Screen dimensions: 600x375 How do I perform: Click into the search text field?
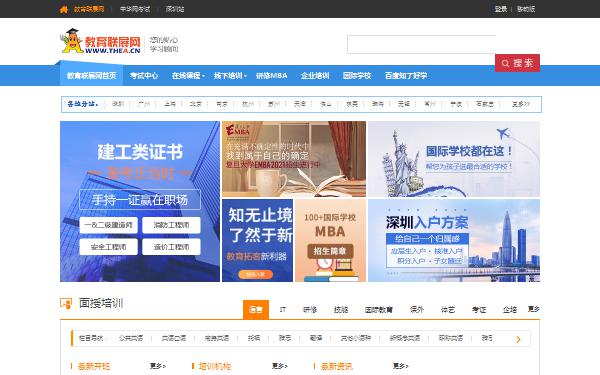click(x=421, y=44)
